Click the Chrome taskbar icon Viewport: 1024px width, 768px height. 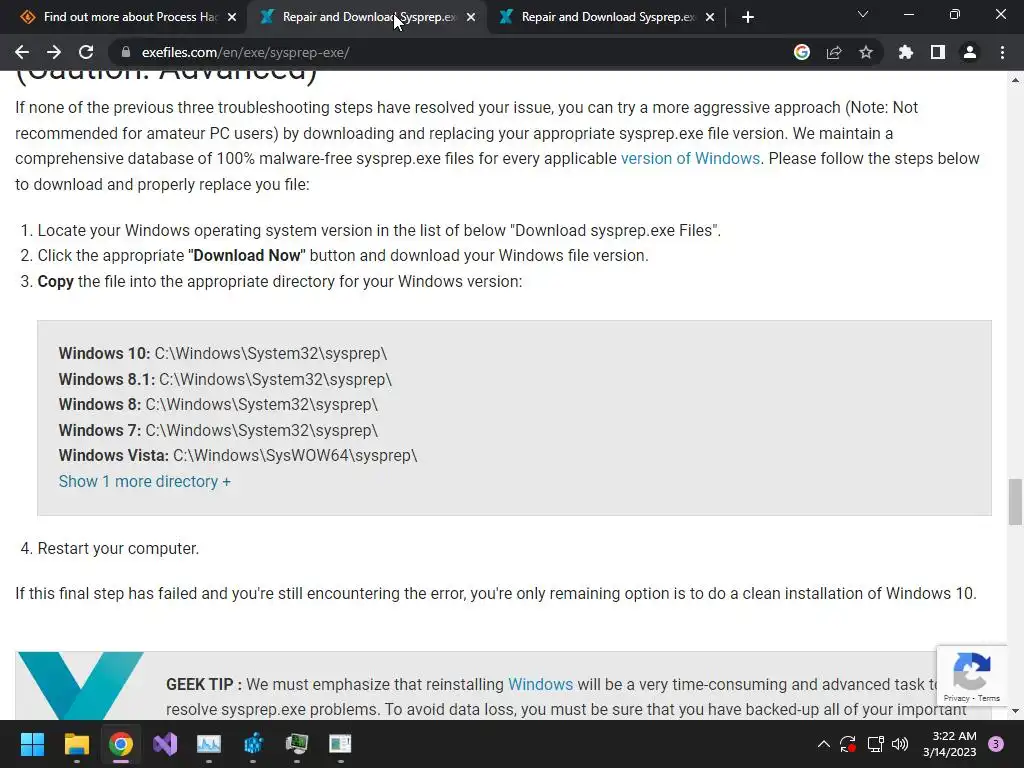121,744
